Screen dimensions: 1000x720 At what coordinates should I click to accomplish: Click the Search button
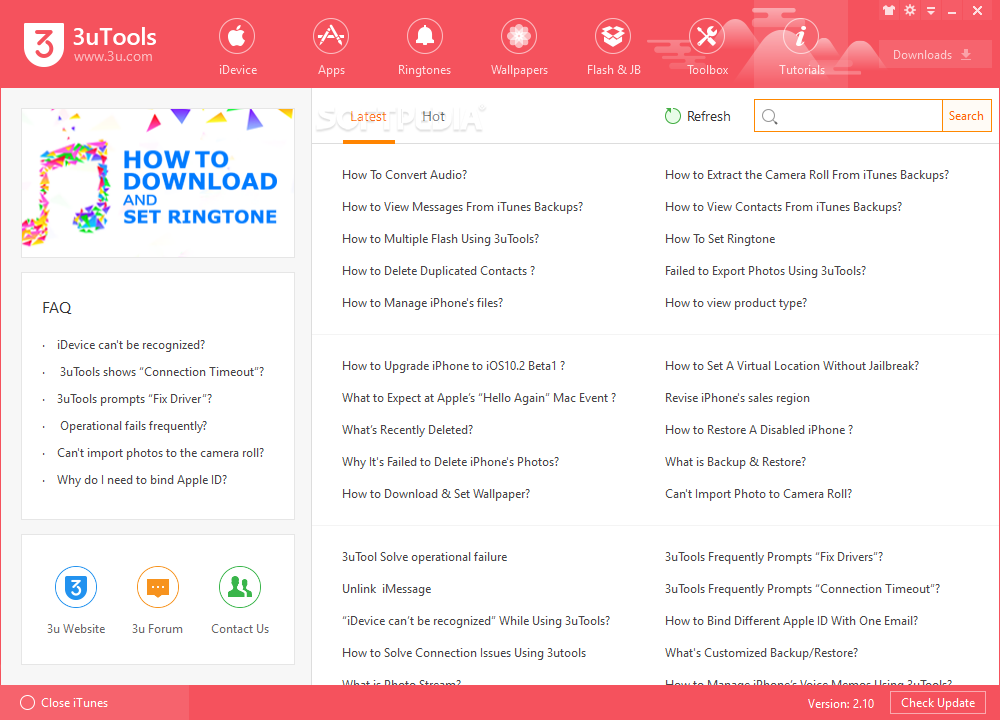click(966, 115)
